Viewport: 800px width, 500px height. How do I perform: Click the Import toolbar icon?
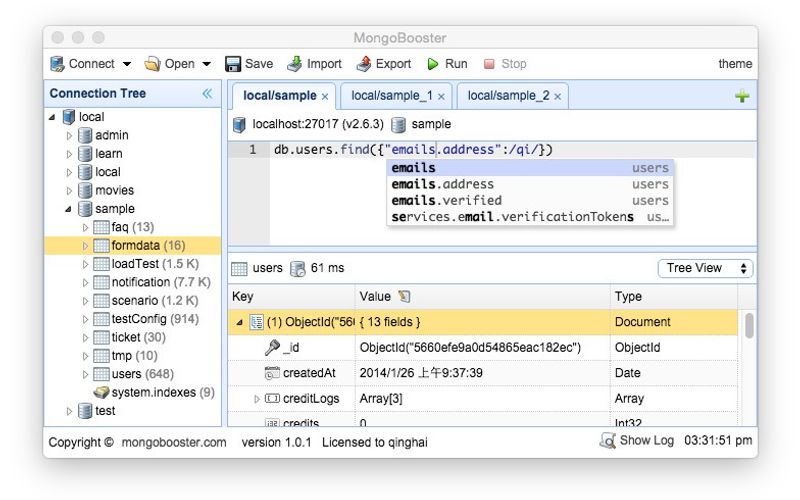[x=294, y=64]
